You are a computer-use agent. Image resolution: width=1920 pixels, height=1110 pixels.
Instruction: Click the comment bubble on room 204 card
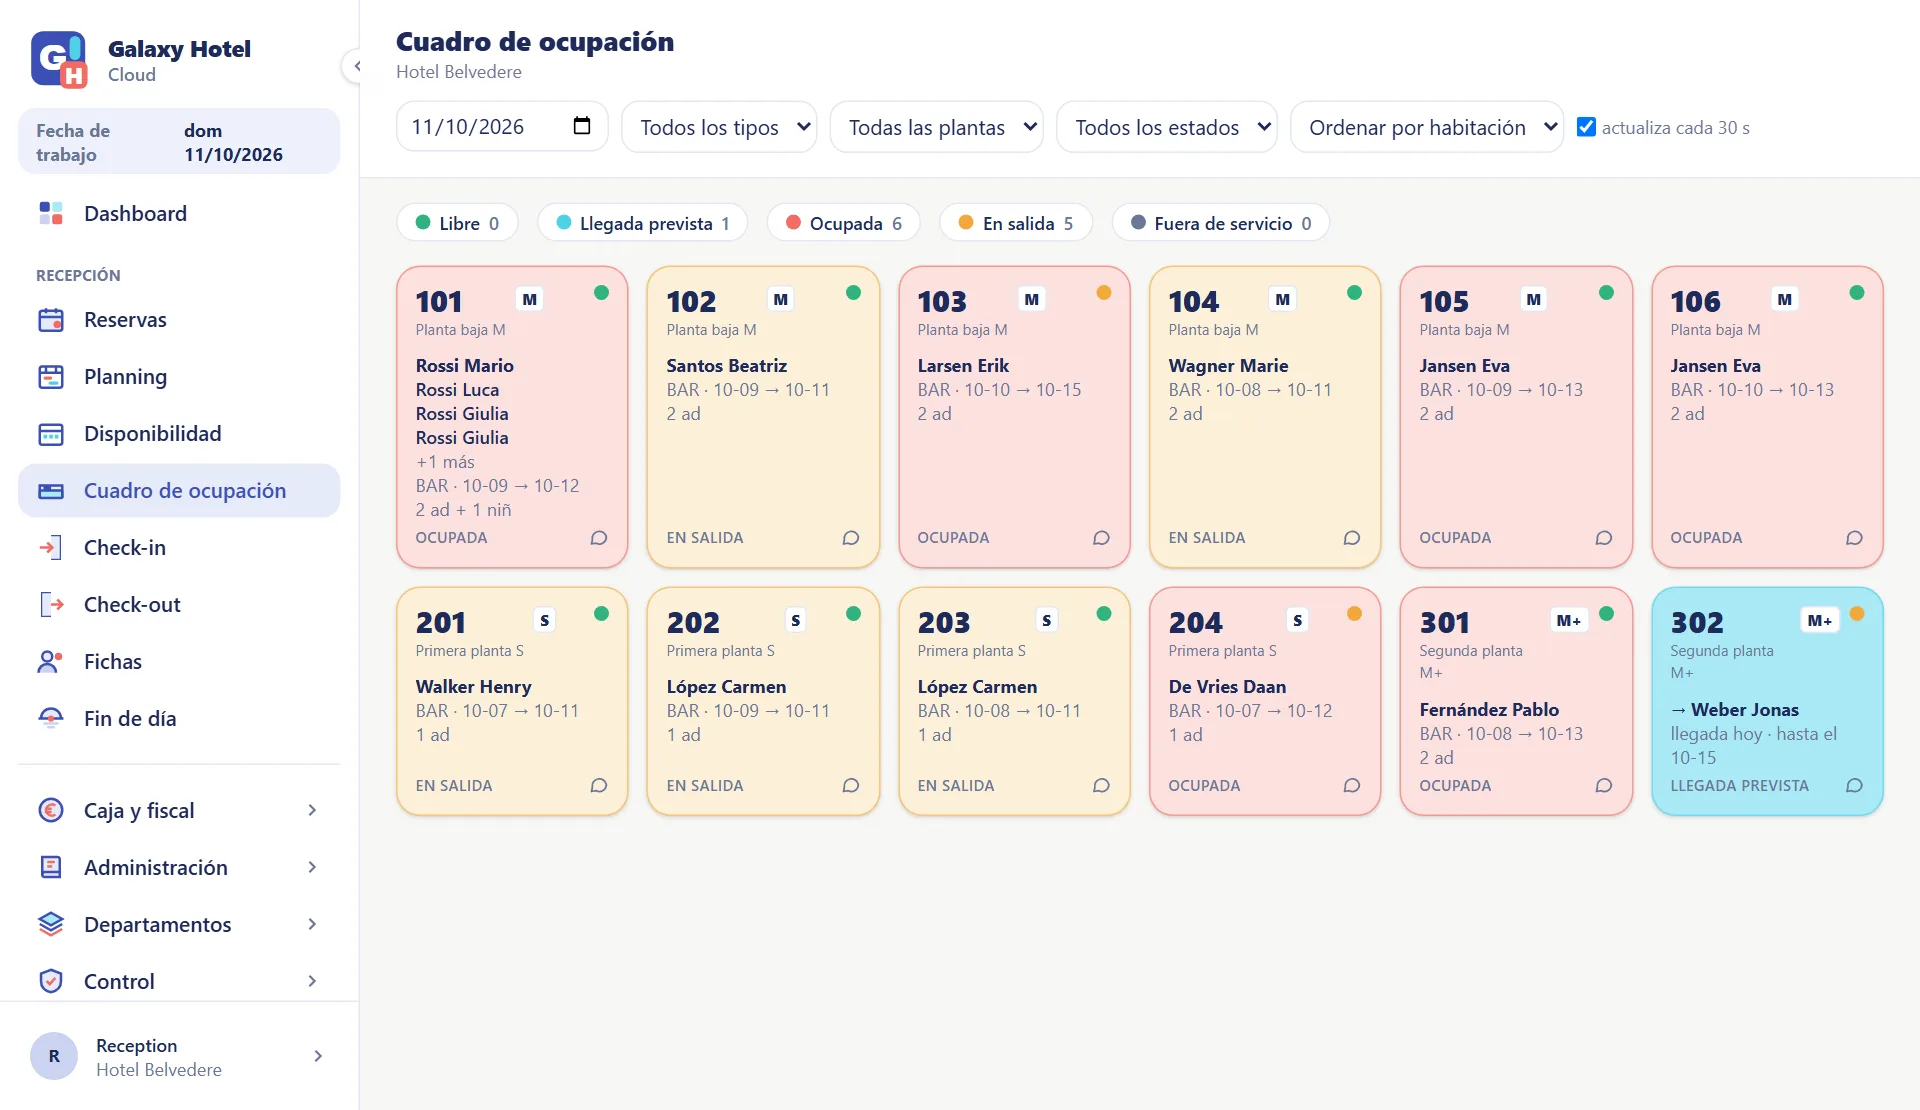(x=1352, y=786)
